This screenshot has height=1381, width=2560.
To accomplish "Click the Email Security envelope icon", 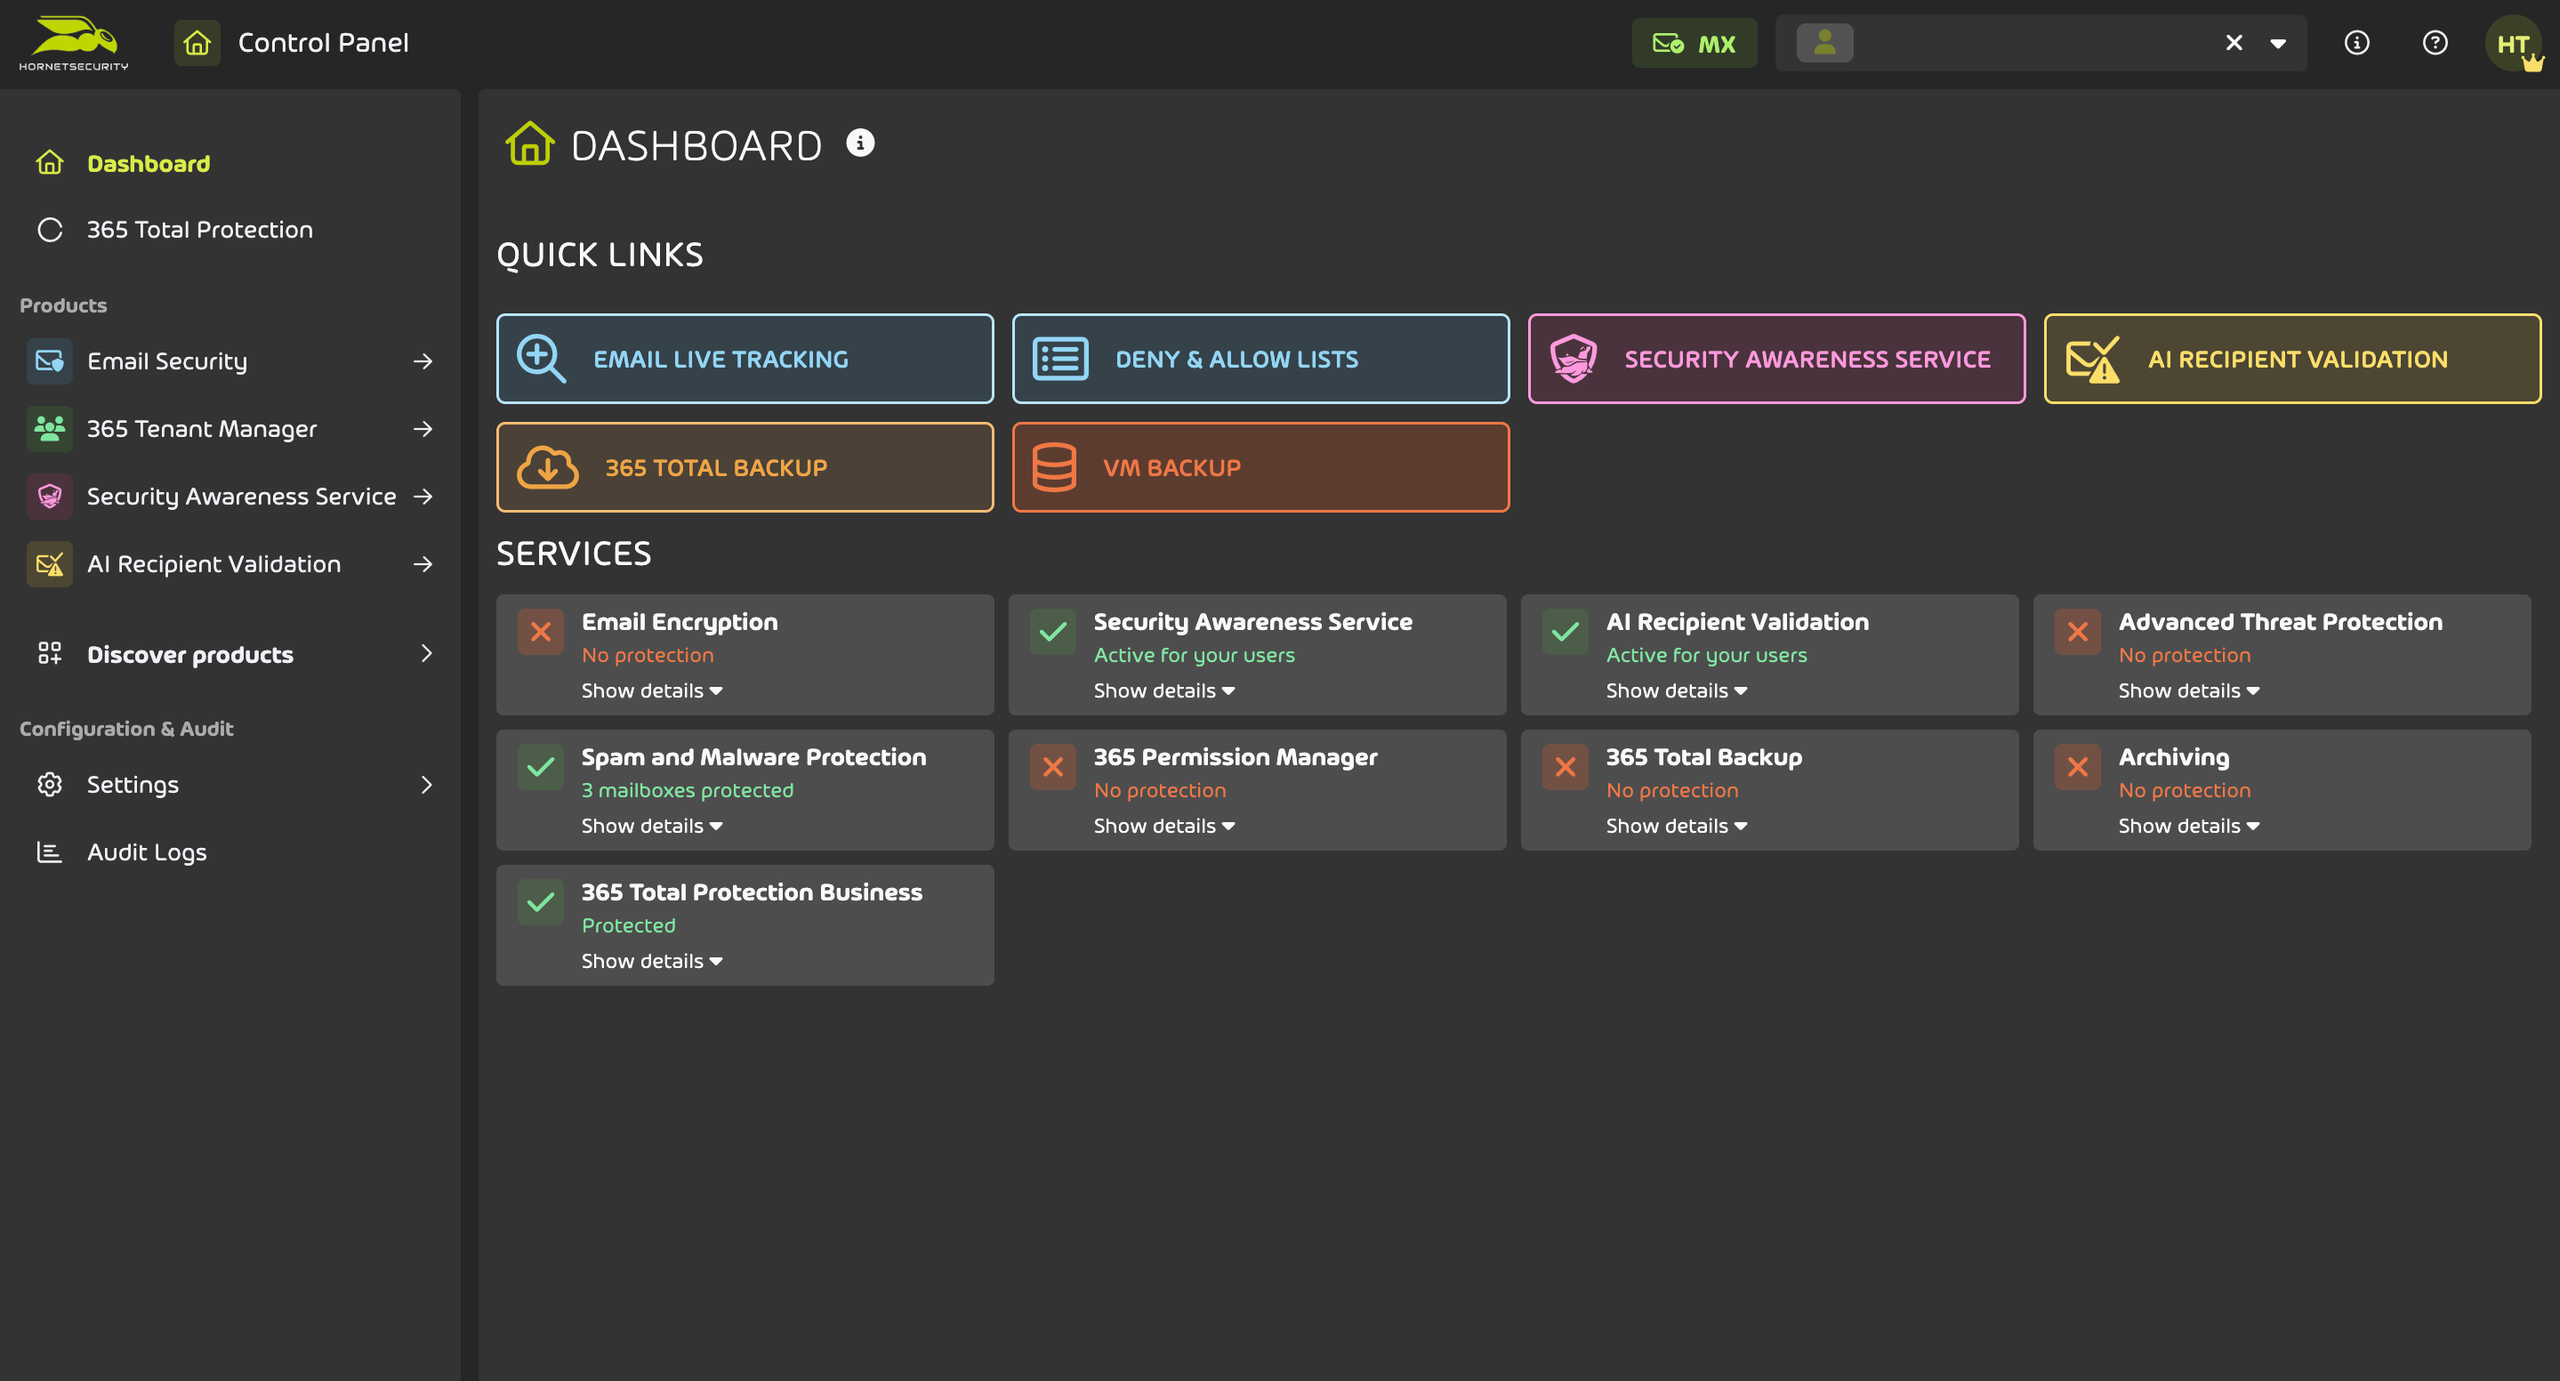I will tap(49, 361).
